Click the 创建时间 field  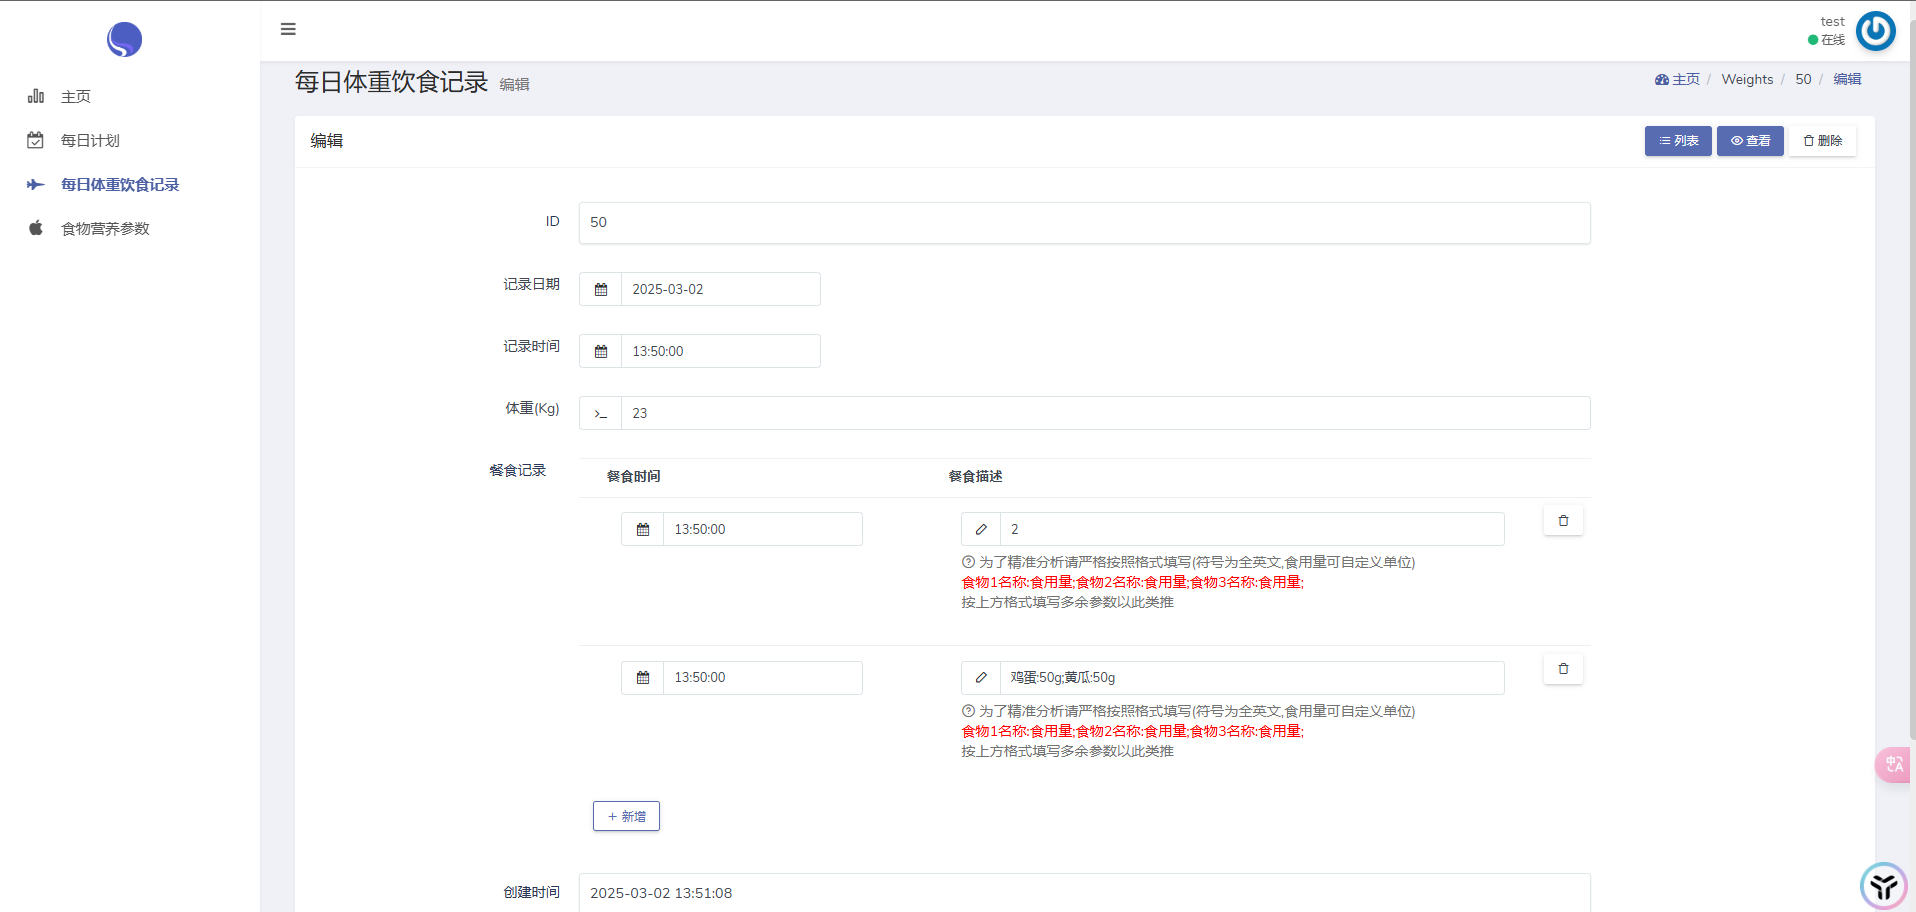[1084, 893]
